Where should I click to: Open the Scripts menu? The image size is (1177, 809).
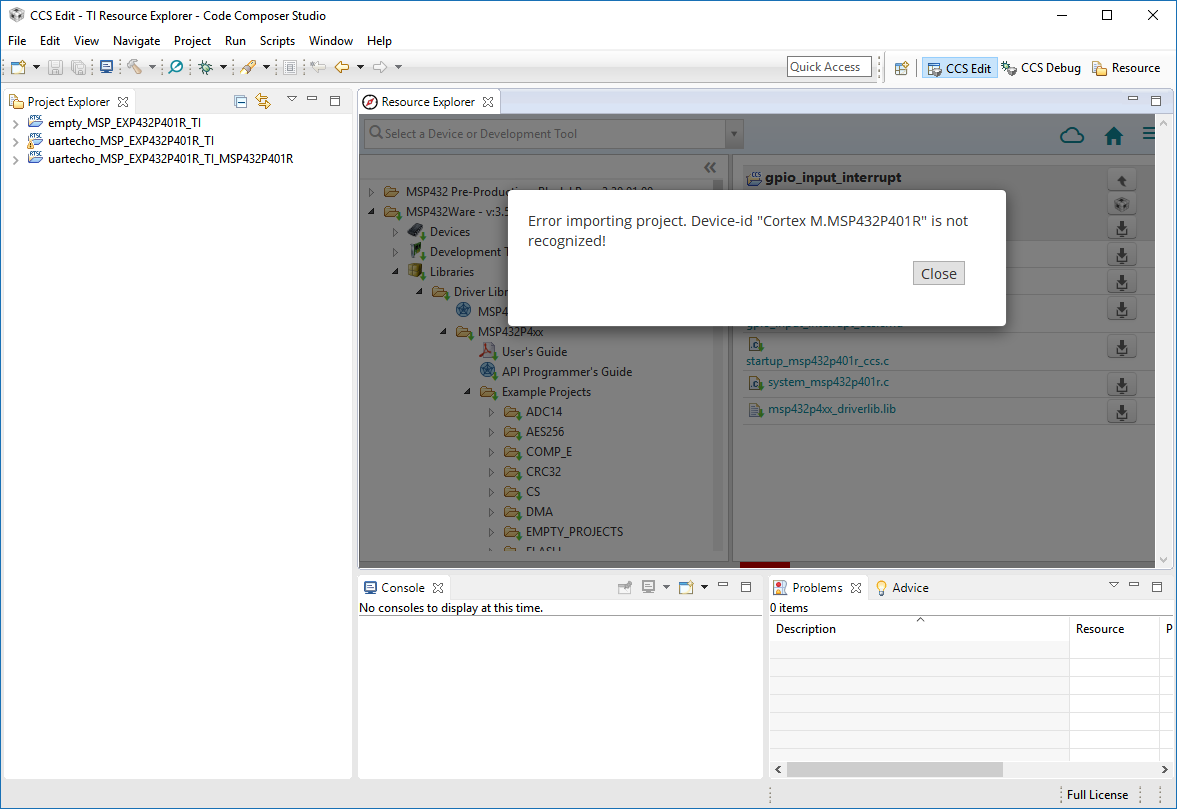click(277, 41)
